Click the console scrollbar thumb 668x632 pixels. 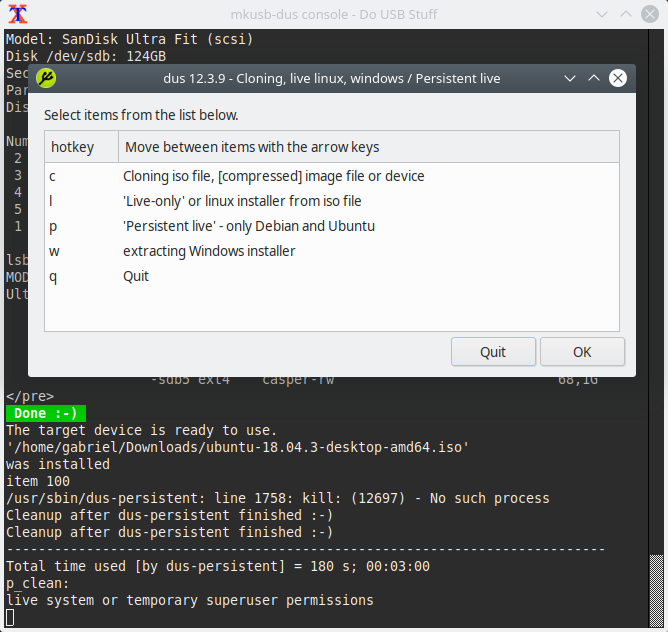656,591
